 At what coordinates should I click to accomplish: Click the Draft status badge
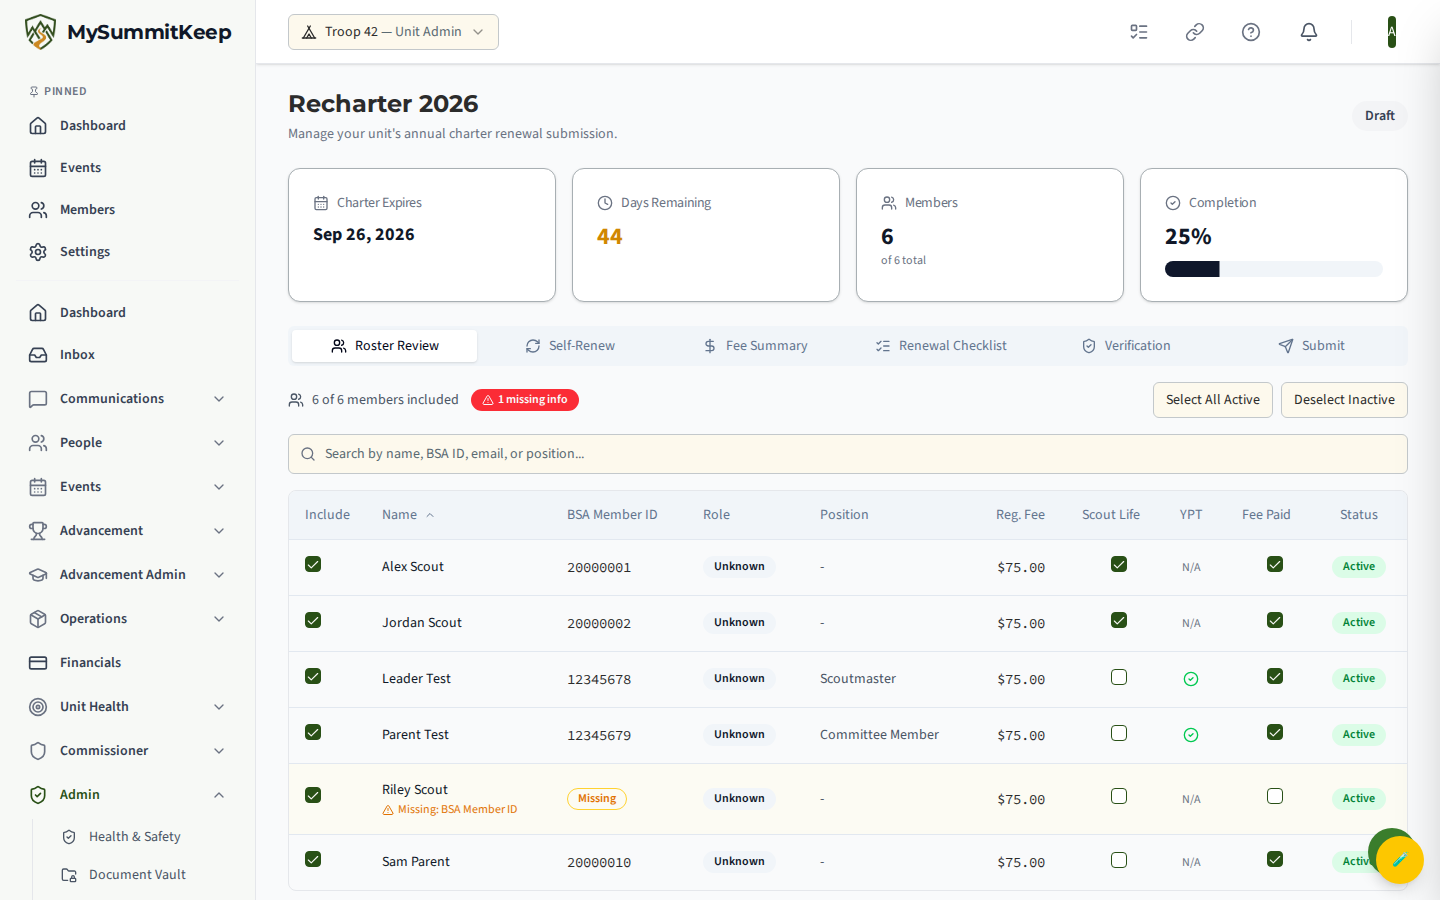1380,116
